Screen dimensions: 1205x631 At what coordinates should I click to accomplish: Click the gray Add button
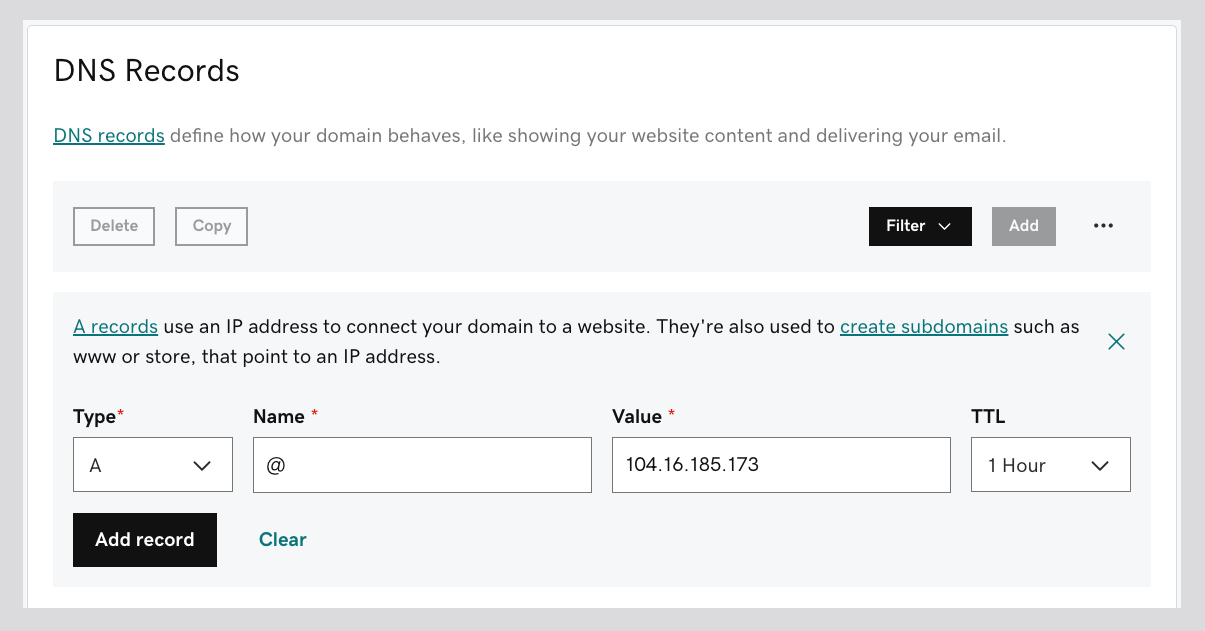[1024, 226]
